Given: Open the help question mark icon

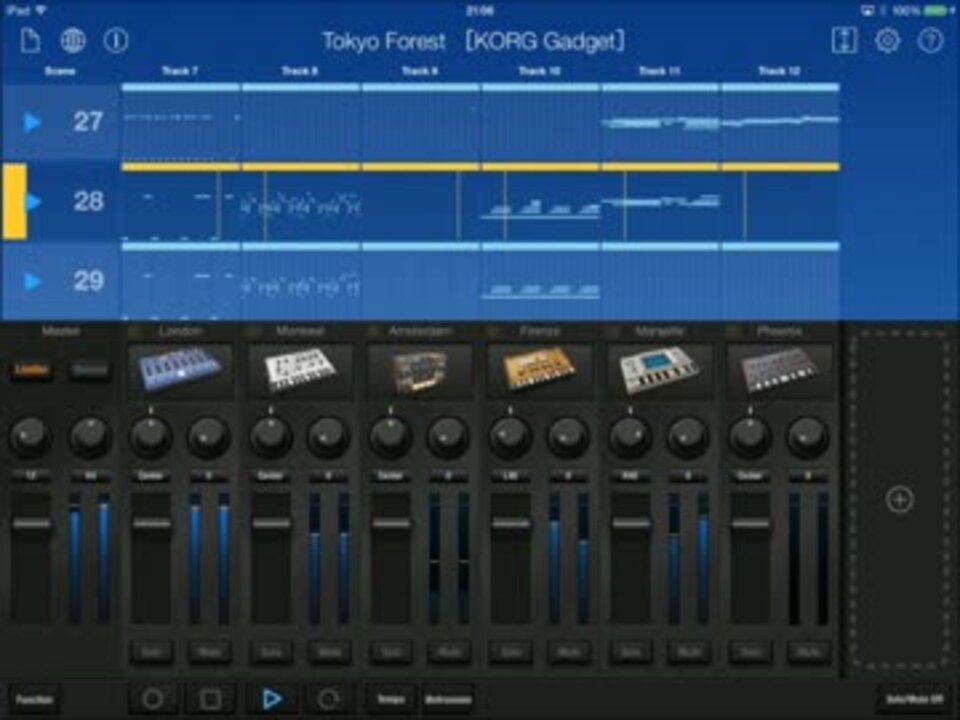Looking at the screenshot, I should 930,41.
